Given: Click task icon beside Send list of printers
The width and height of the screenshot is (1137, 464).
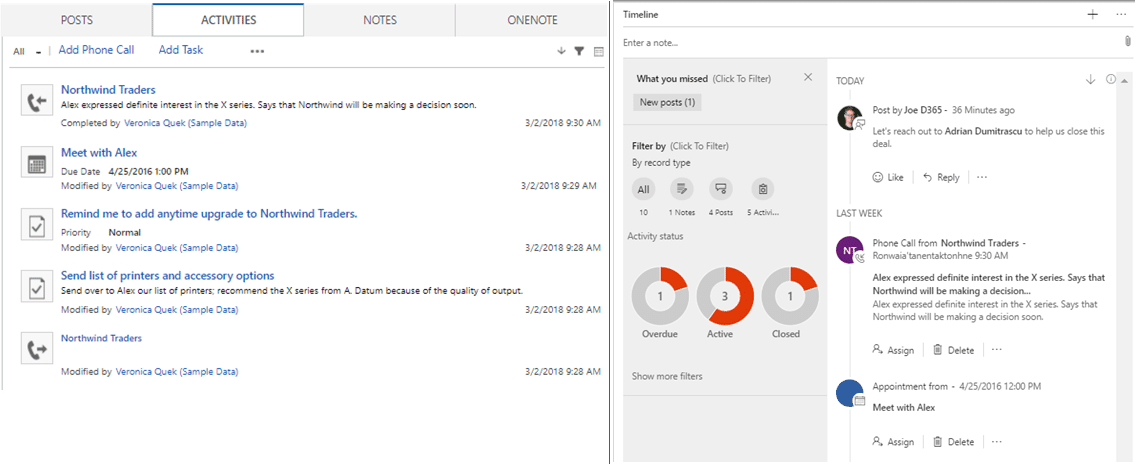Looking at the screenshot, I should coord(35,286).
